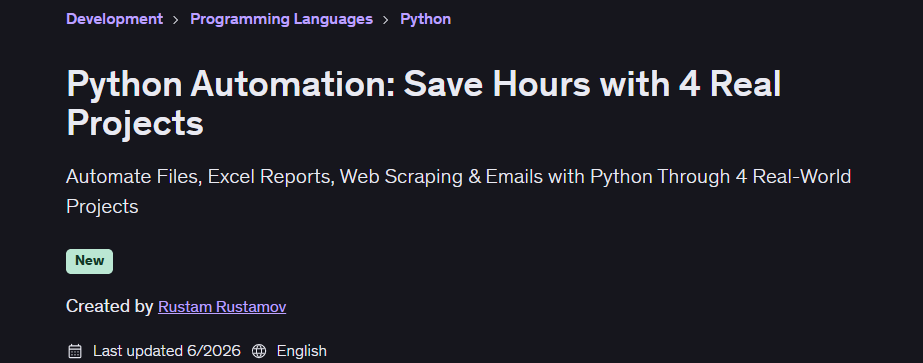Click the New badge
Screen dimensions: 923x363
pos(89,261)
